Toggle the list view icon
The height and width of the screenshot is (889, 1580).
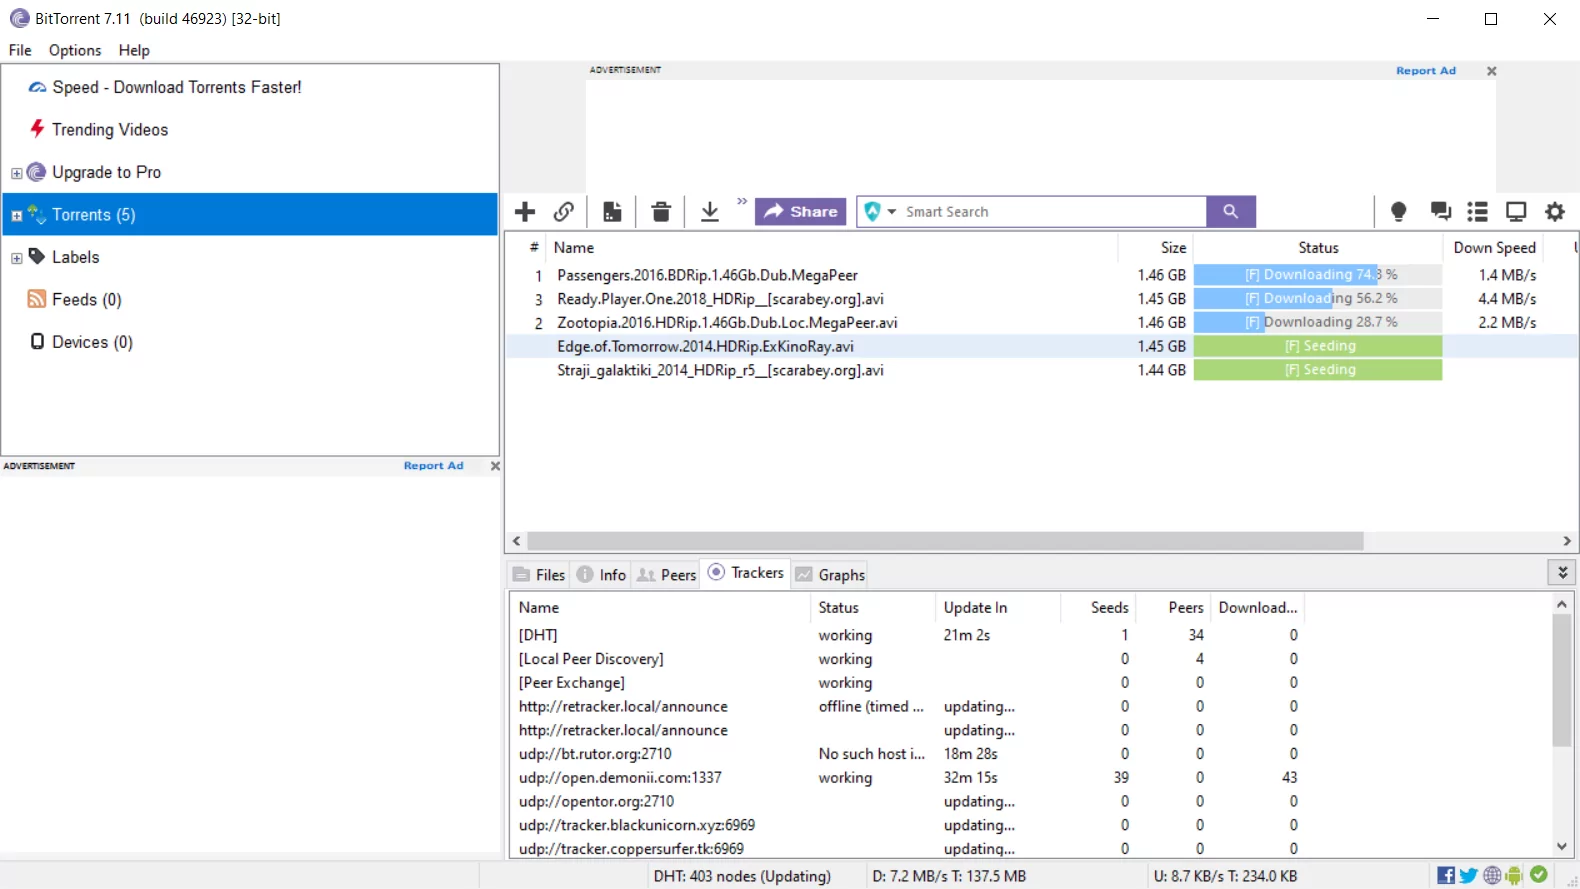[x=1478, y=212]
